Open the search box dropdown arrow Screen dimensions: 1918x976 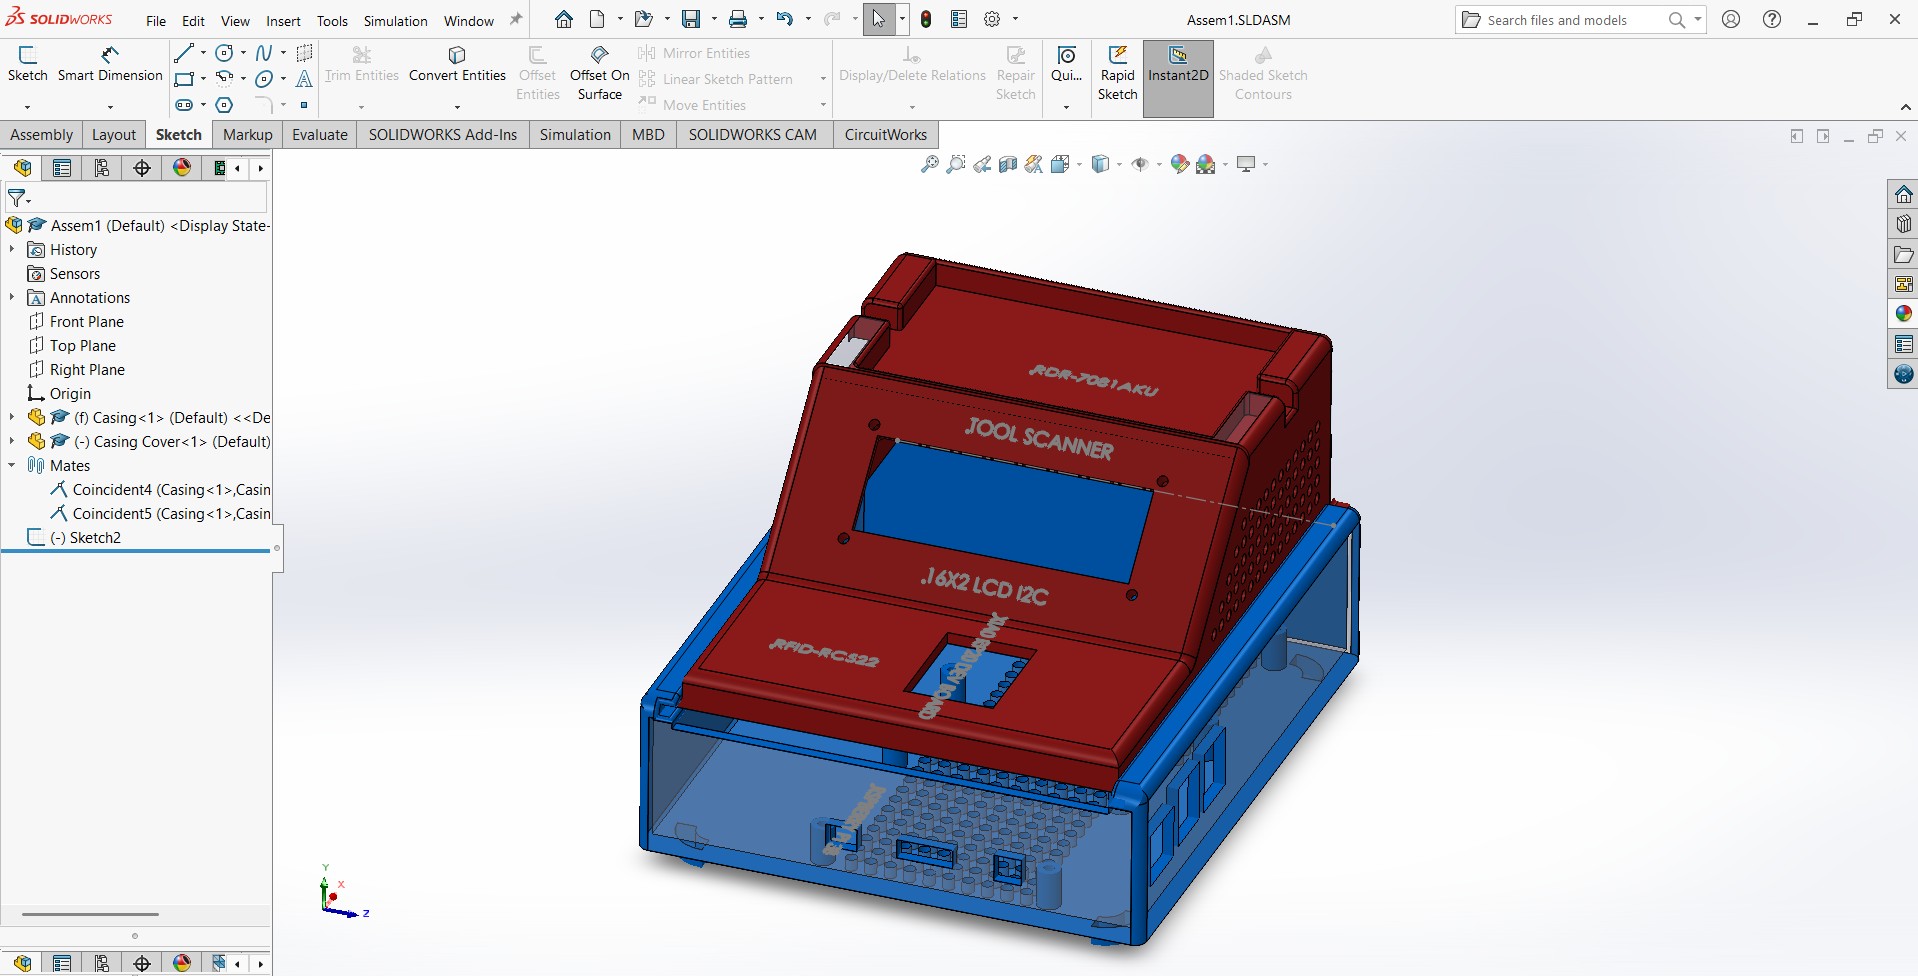click(x=1698, y=19)
